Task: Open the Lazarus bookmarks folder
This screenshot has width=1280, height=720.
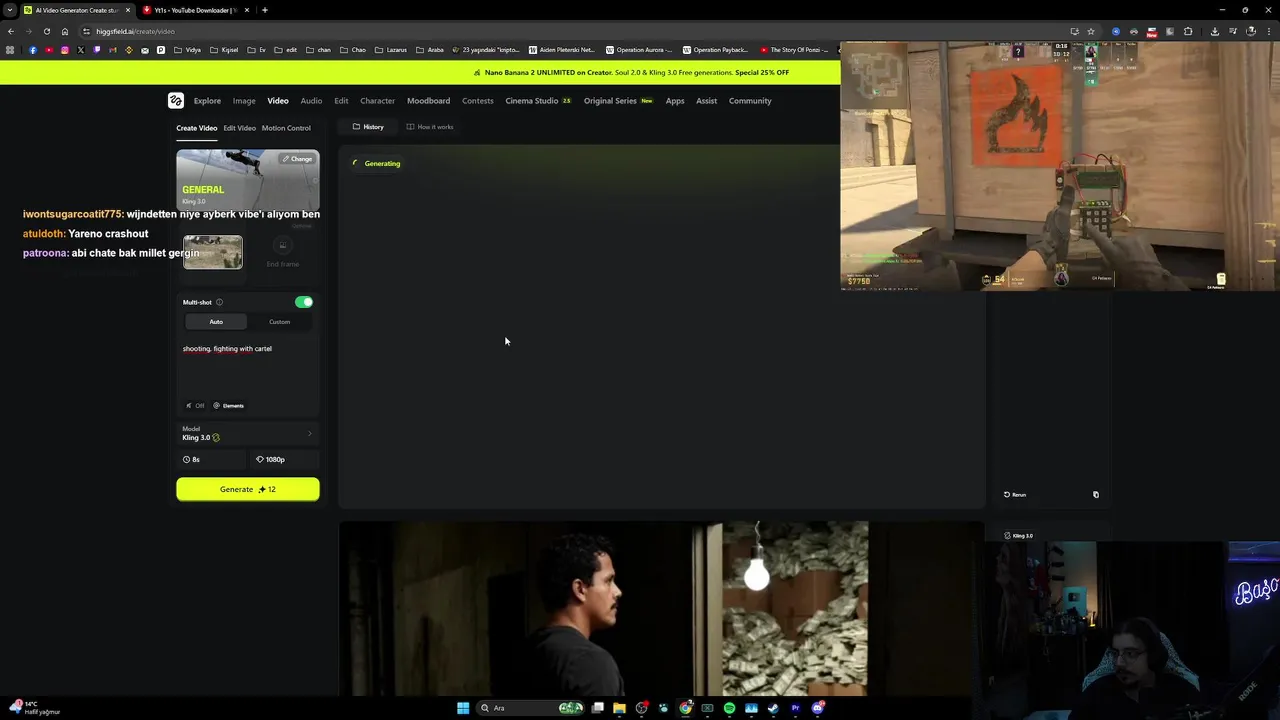Action: tap(391, 50)
